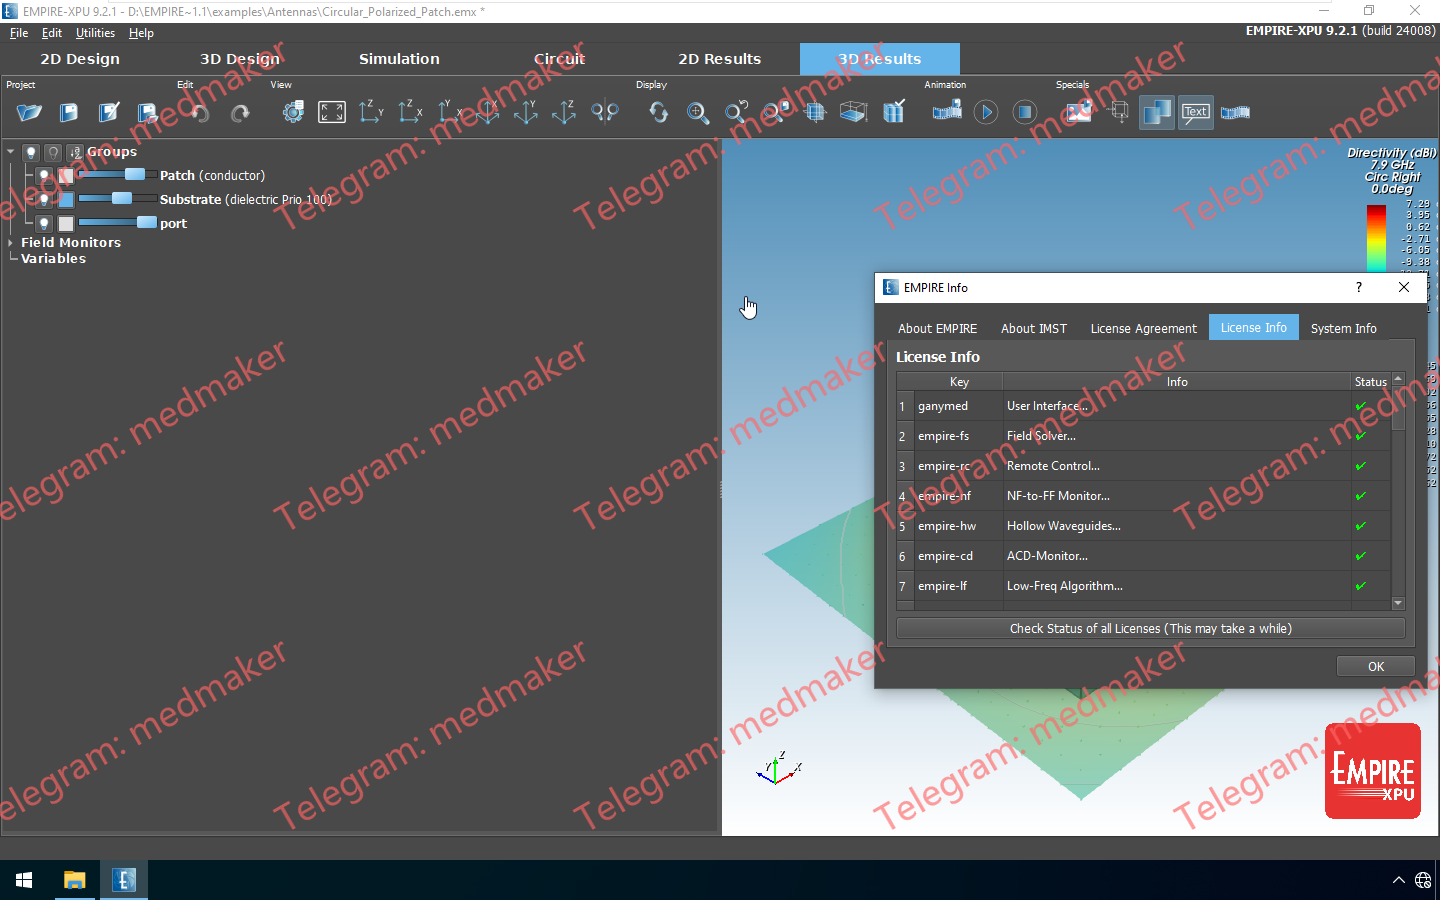Open the File menu
The width and height of the screenshot is (1440, 900).
[x=19, y=33]
